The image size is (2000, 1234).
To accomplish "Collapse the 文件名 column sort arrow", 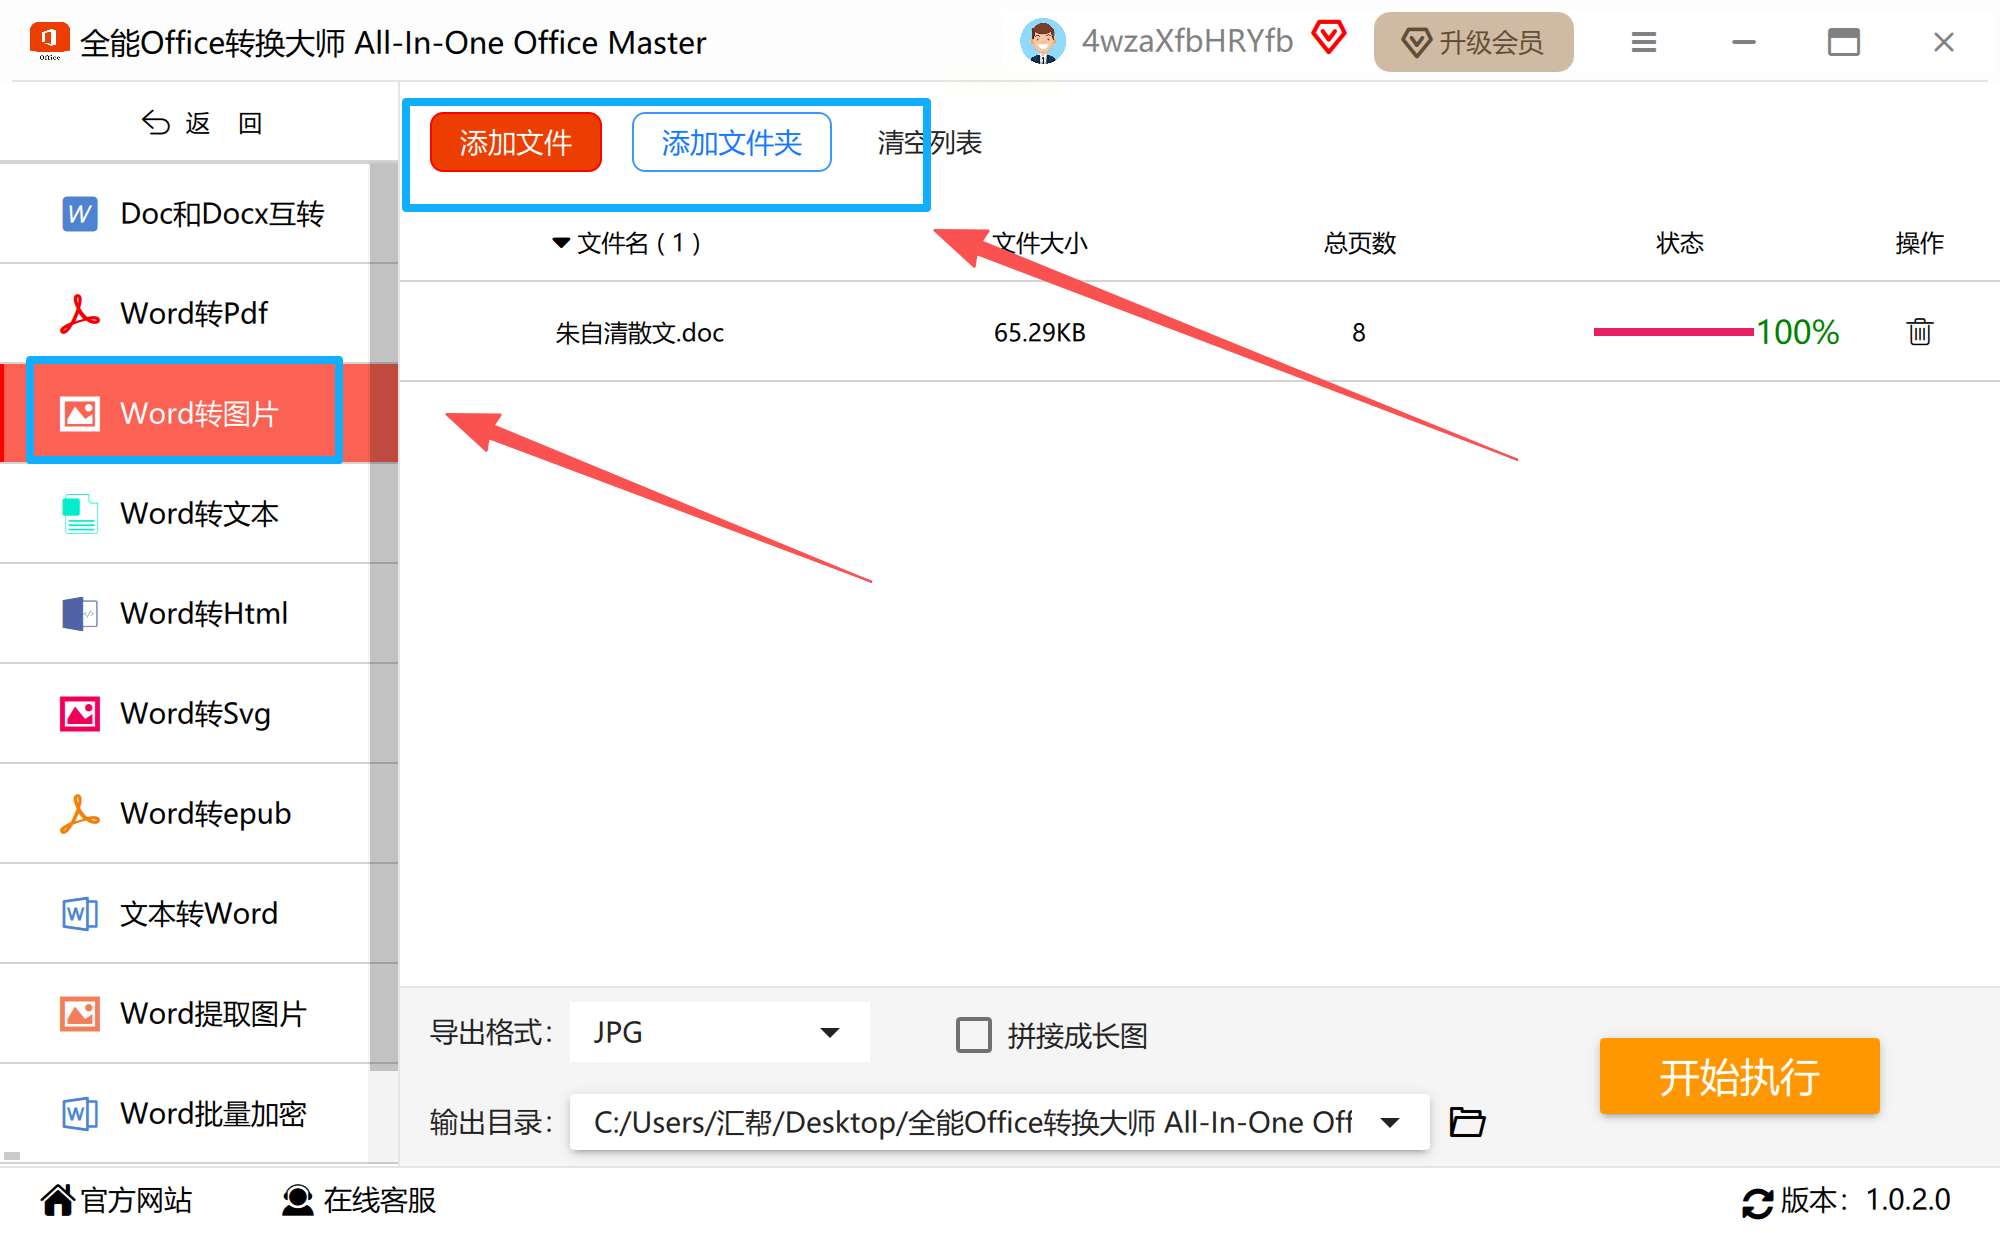I will 561,243.
